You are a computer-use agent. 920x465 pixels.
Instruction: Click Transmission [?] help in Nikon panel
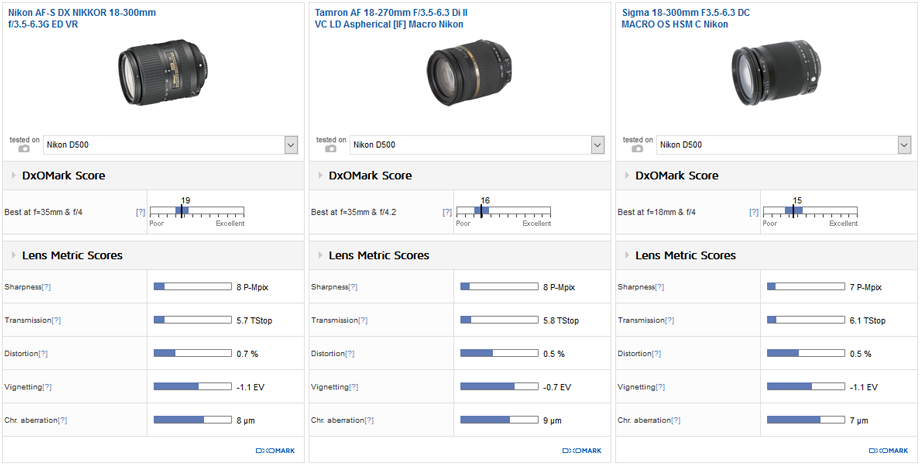coord(56,320)
